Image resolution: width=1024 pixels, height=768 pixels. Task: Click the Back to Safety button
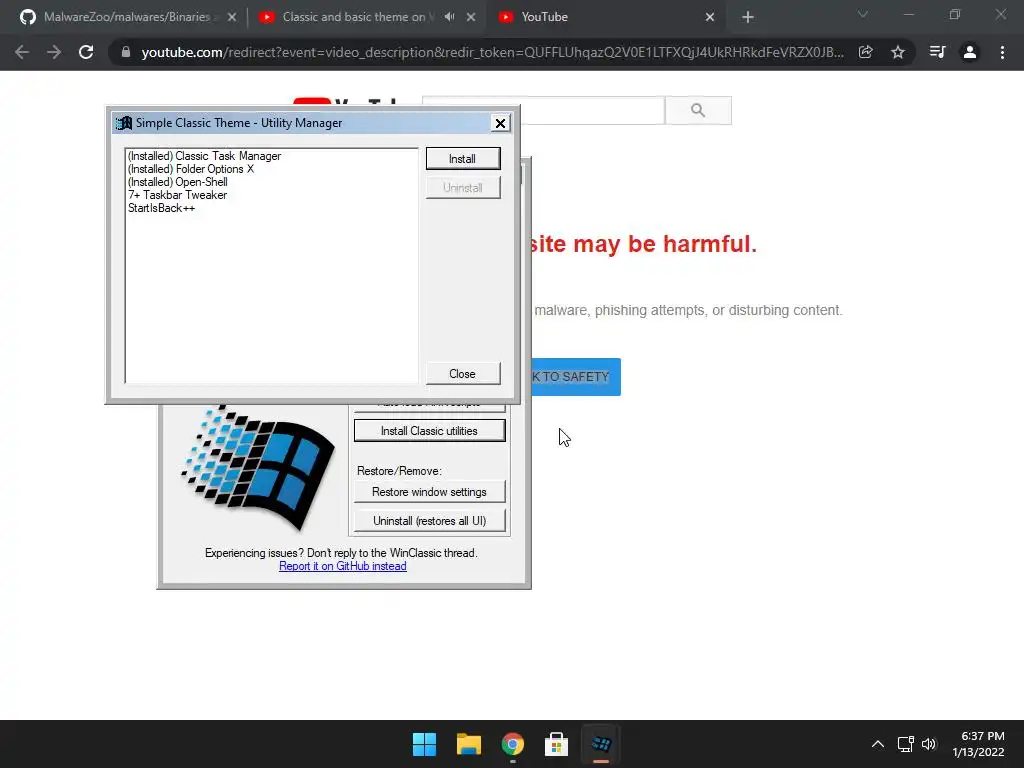pyautogui.click(x=576, y=377)
